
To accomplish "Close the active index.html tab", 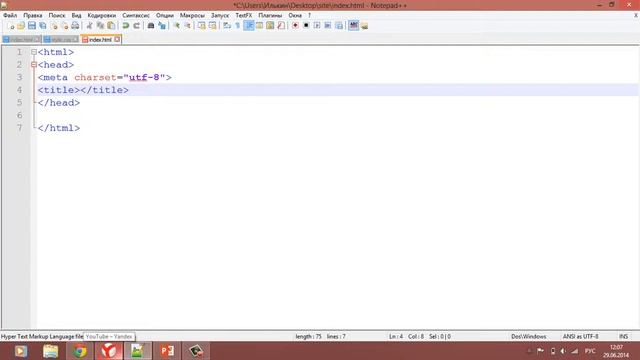I will 117,39.
